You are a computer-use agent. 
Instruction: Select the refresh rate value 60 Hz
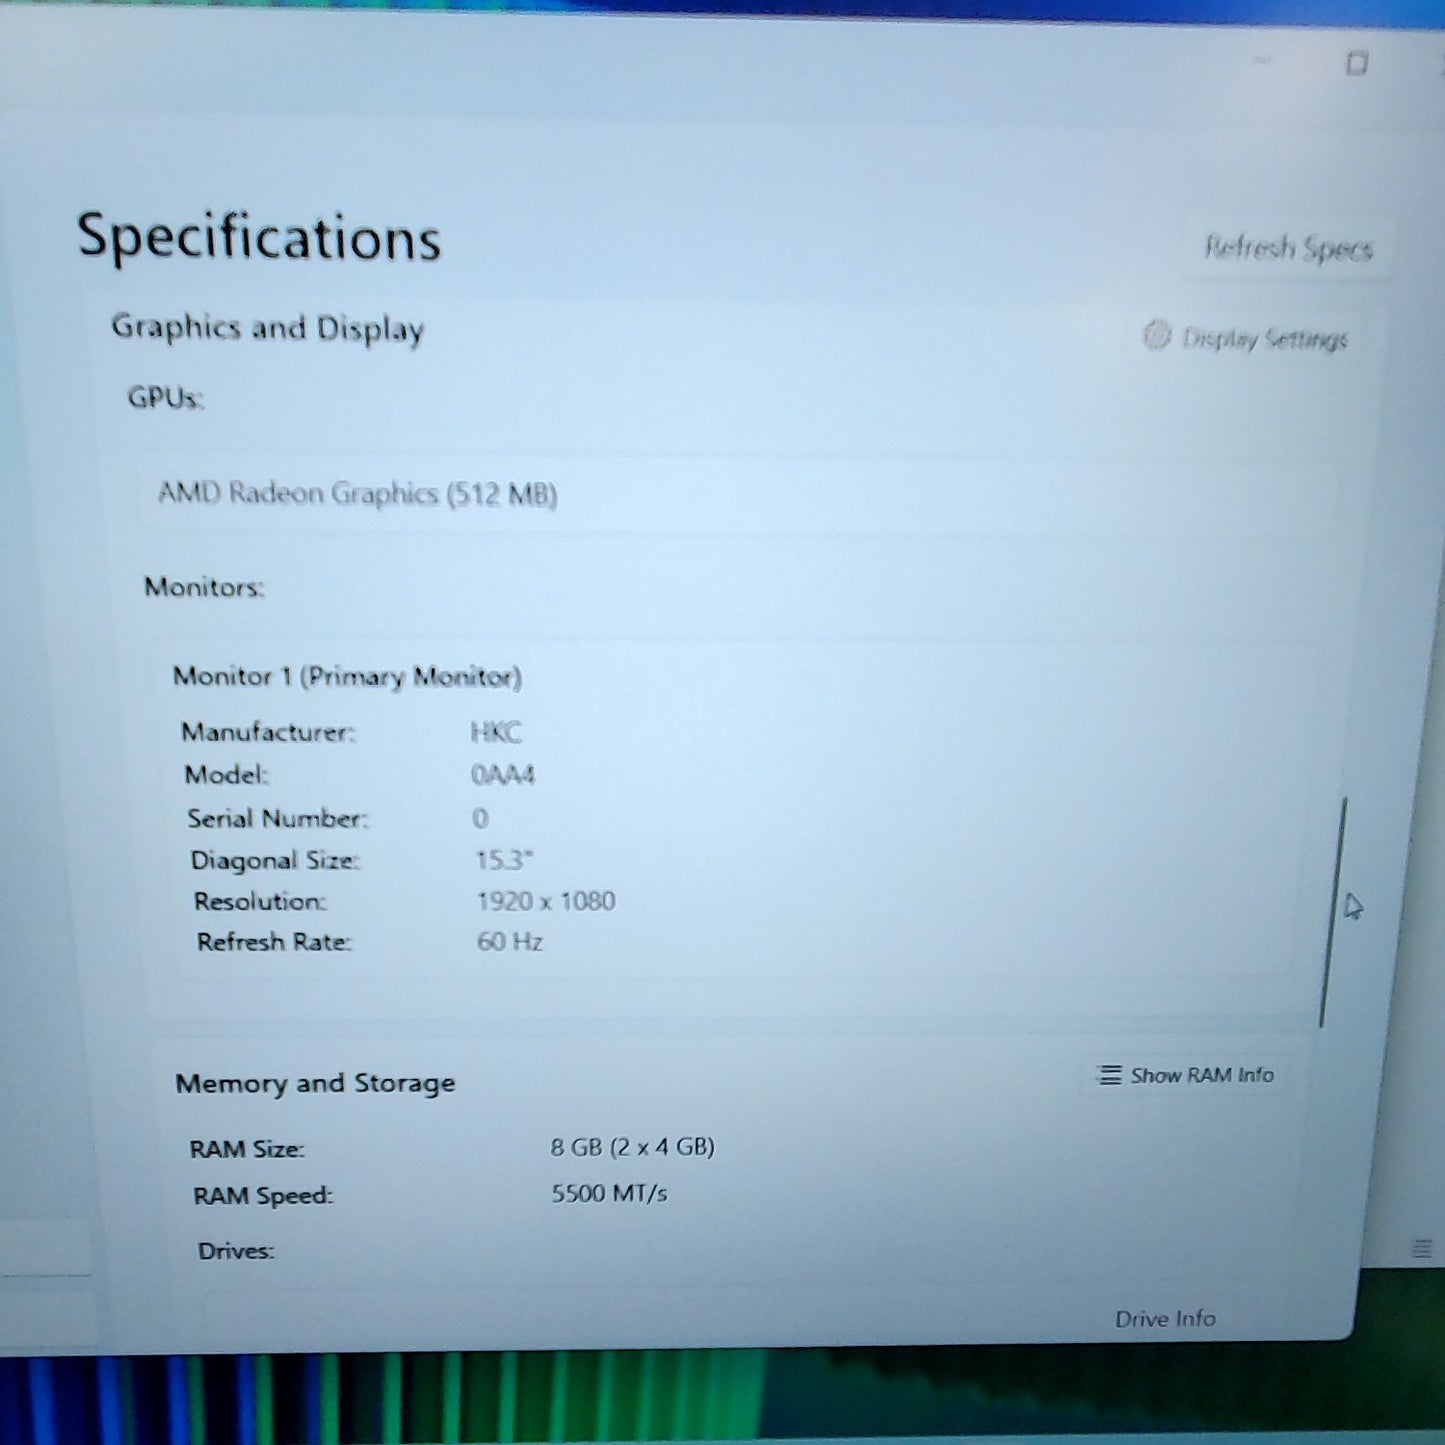510,941
